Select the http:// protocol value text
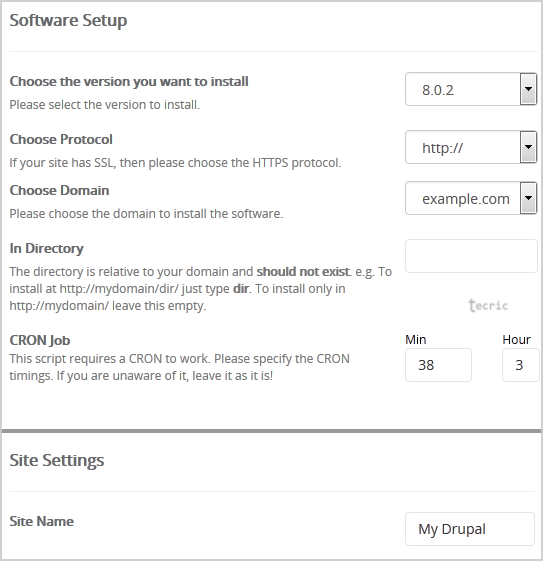Screen dimensions: 543x561 (442, 148)
